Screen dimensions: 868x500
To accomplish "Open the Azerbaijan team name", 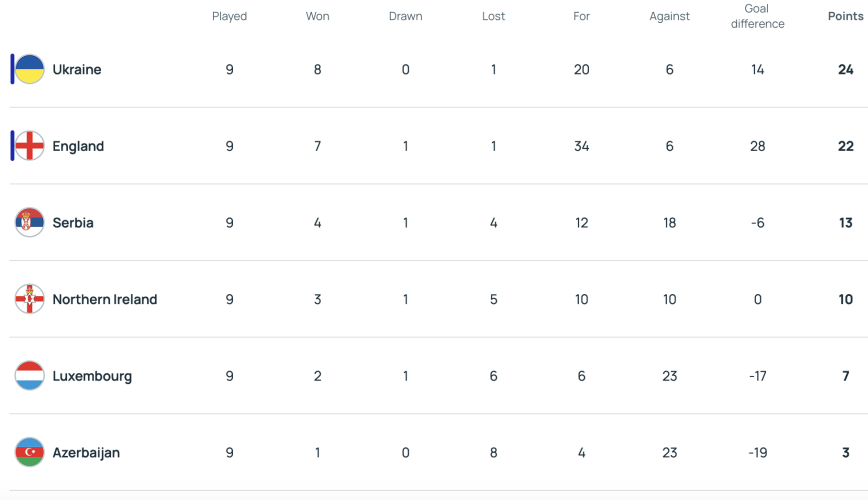I will 86,452.
